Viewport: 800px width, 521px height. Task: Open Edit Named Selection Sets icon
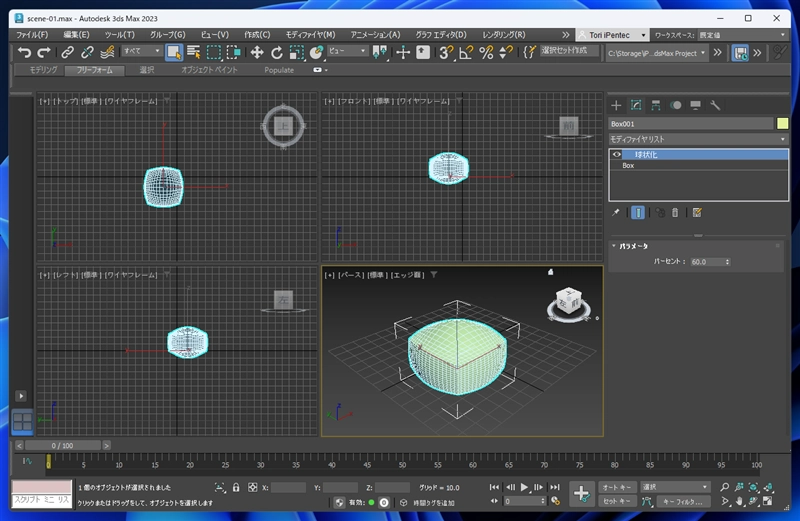[530, 52]
